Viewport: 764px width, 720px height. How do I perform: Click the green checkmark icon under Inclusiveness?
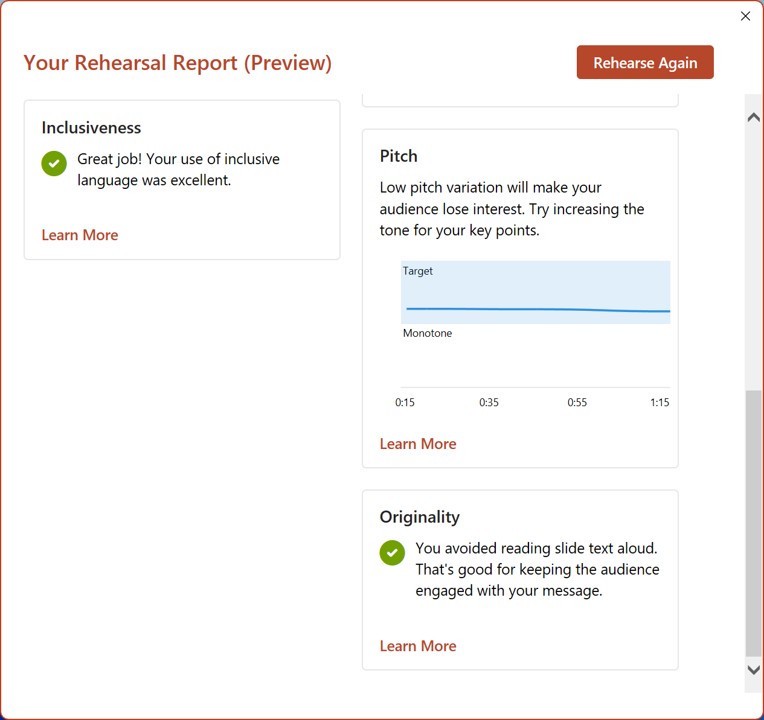[54, 163]
